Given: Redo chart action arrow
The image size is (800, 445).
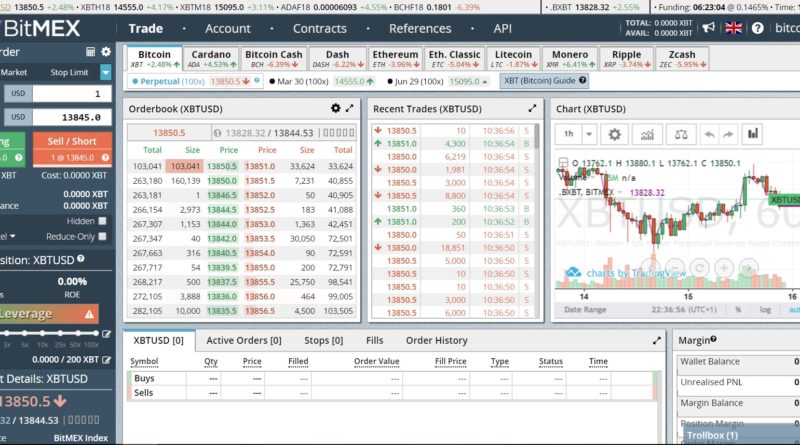Looking at the screenshot, I should (x=728, y=134).
